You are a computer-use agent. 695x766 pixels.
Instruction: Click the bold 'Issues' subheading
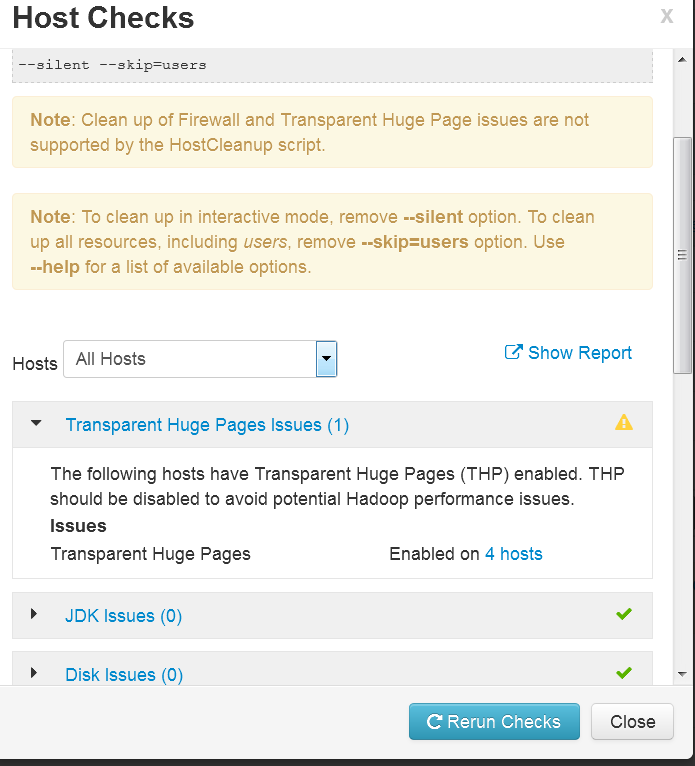coord(78,526)
